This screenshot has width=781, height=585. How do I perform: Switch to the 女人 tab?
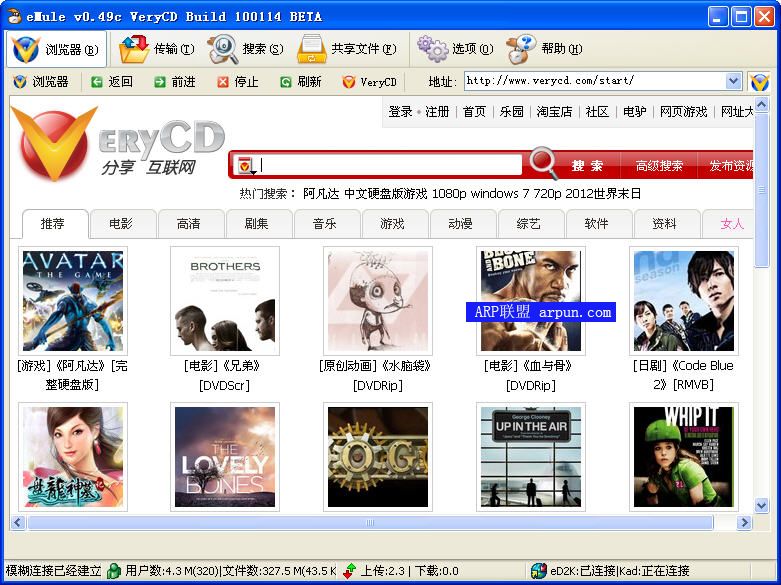coord(728,224)
